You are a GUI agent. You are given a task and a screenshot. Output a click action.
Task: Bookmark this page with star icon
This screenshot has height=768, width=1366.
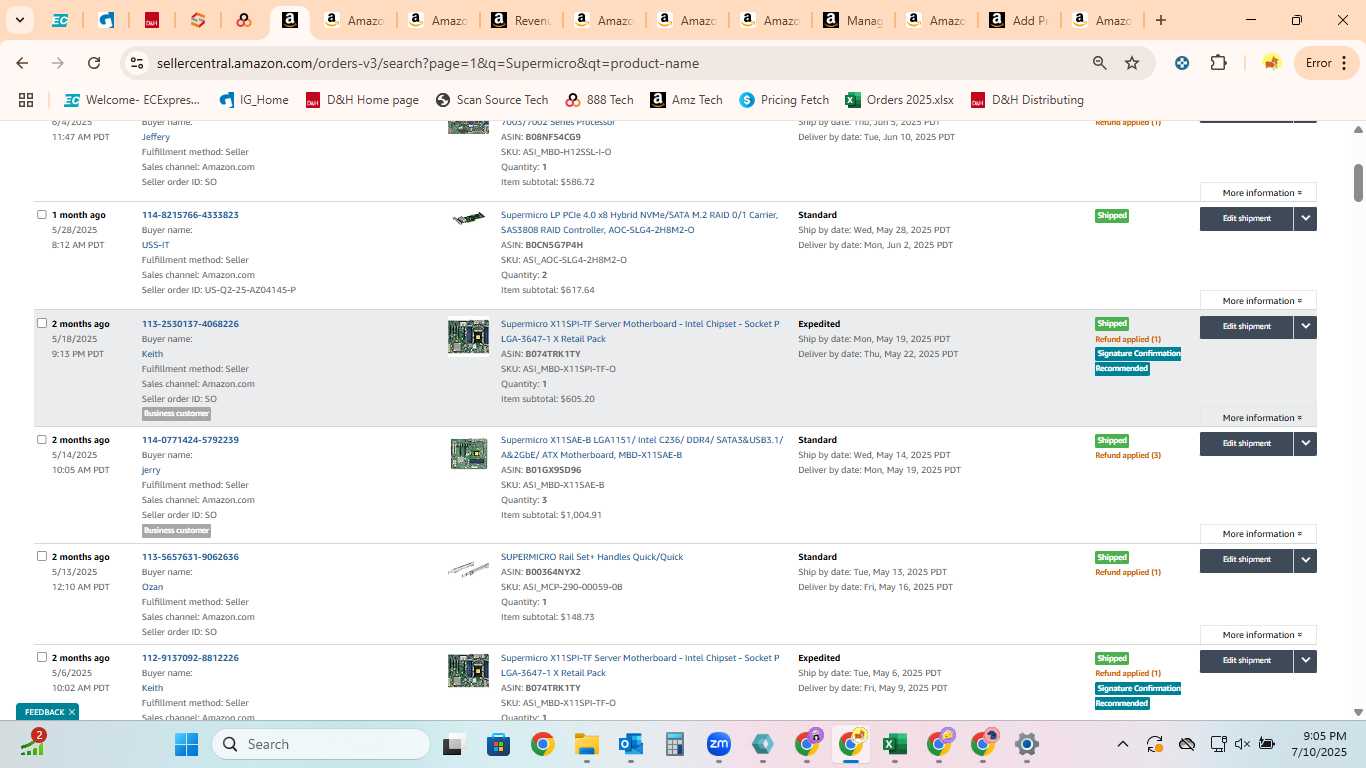(x=1132, y=63)
